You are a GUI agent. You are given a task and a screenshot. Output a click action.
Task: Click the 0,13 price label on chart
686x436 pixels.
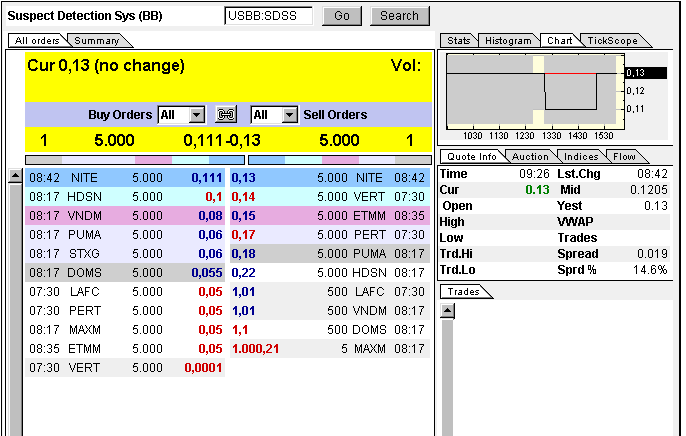tap(646, 73)
